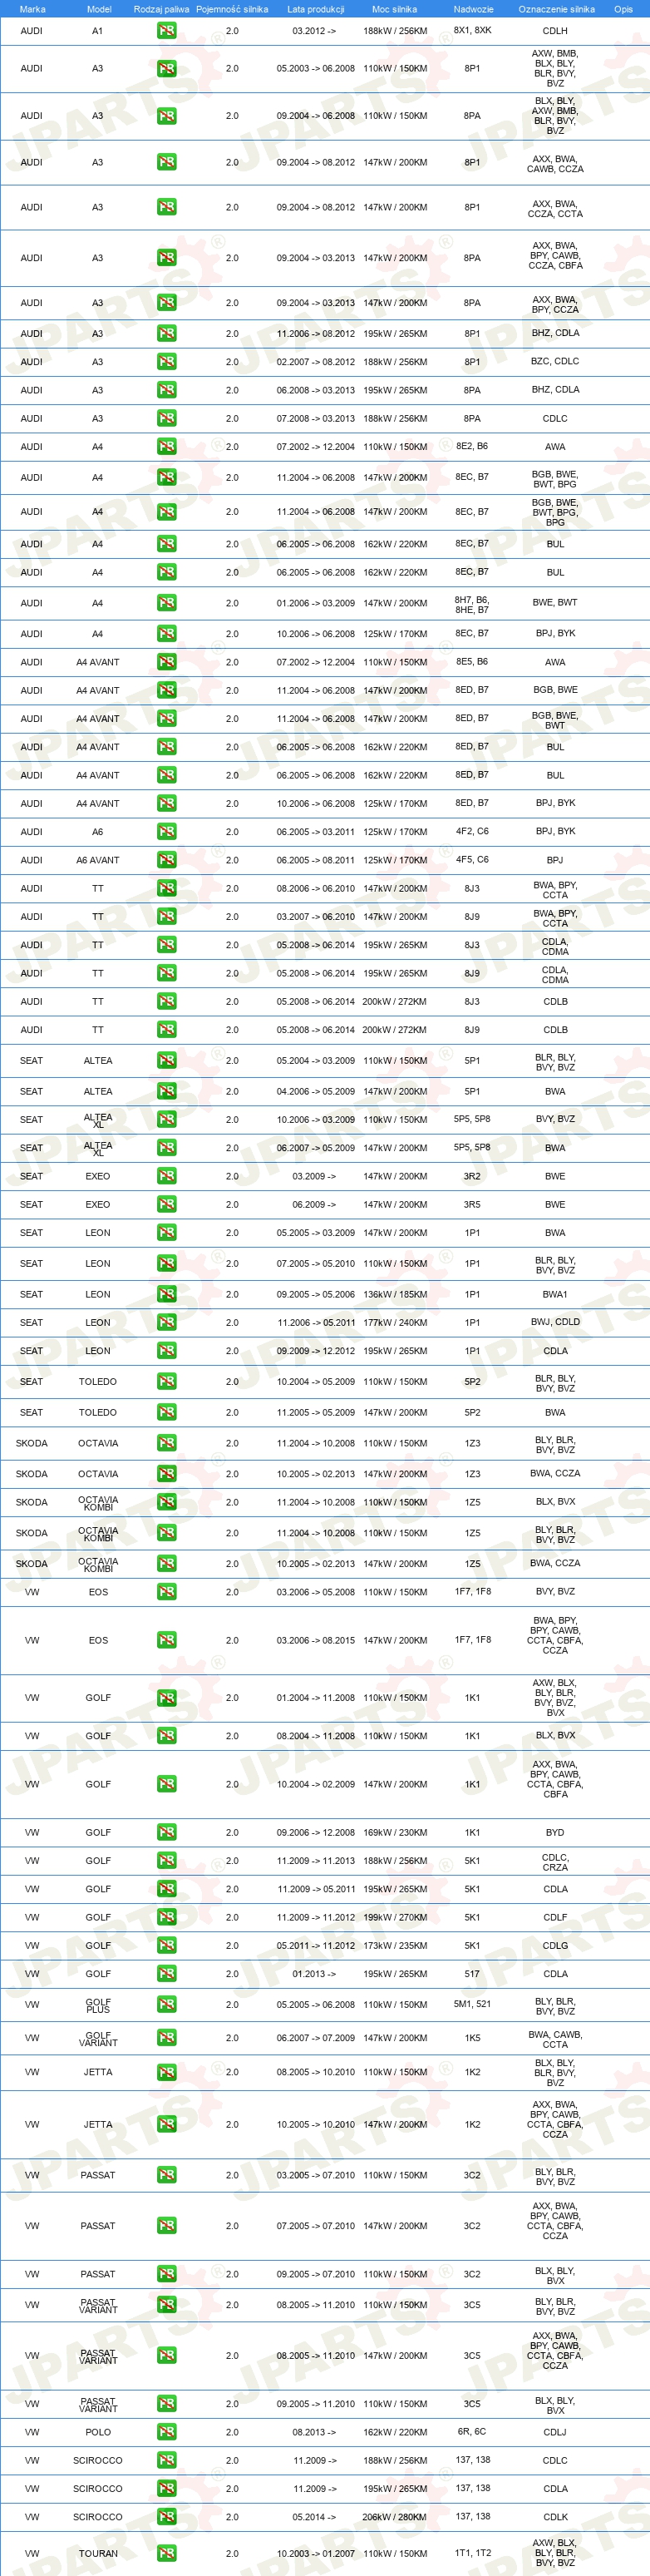Viewport: 650px width, 2576px height.
Task: Select the 1K5 body code
Action: 472,2038
